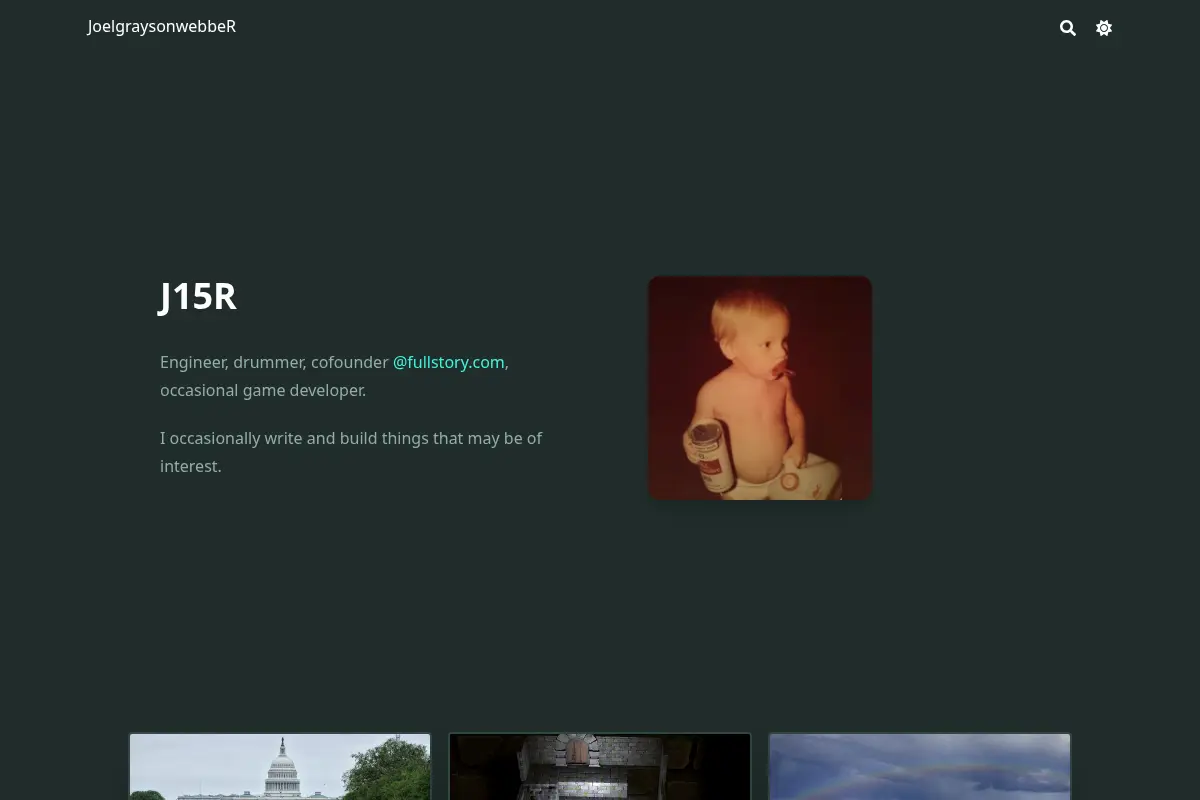The height and width of the screenshot is (800, 1200).
Task: Click the word "cofounder" in the bio
Action: [349, 362]
